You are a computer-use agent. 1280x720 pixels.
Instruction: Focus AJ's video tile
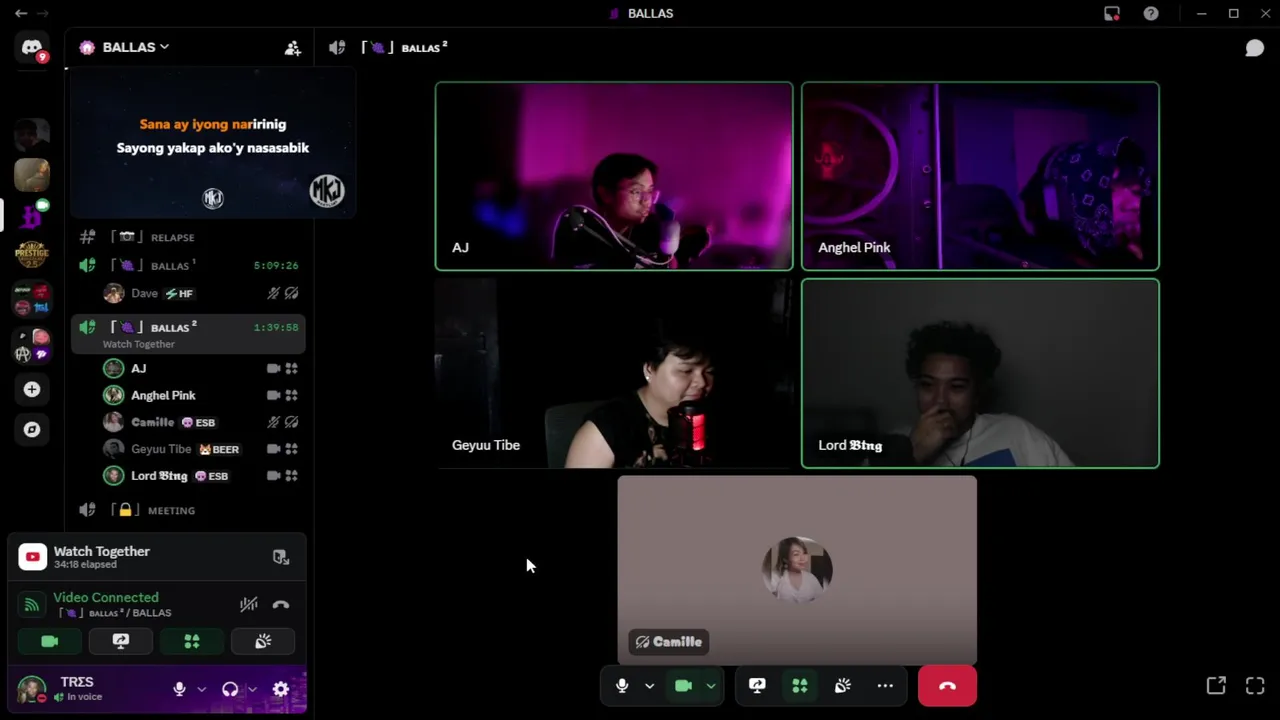point(614,176)
